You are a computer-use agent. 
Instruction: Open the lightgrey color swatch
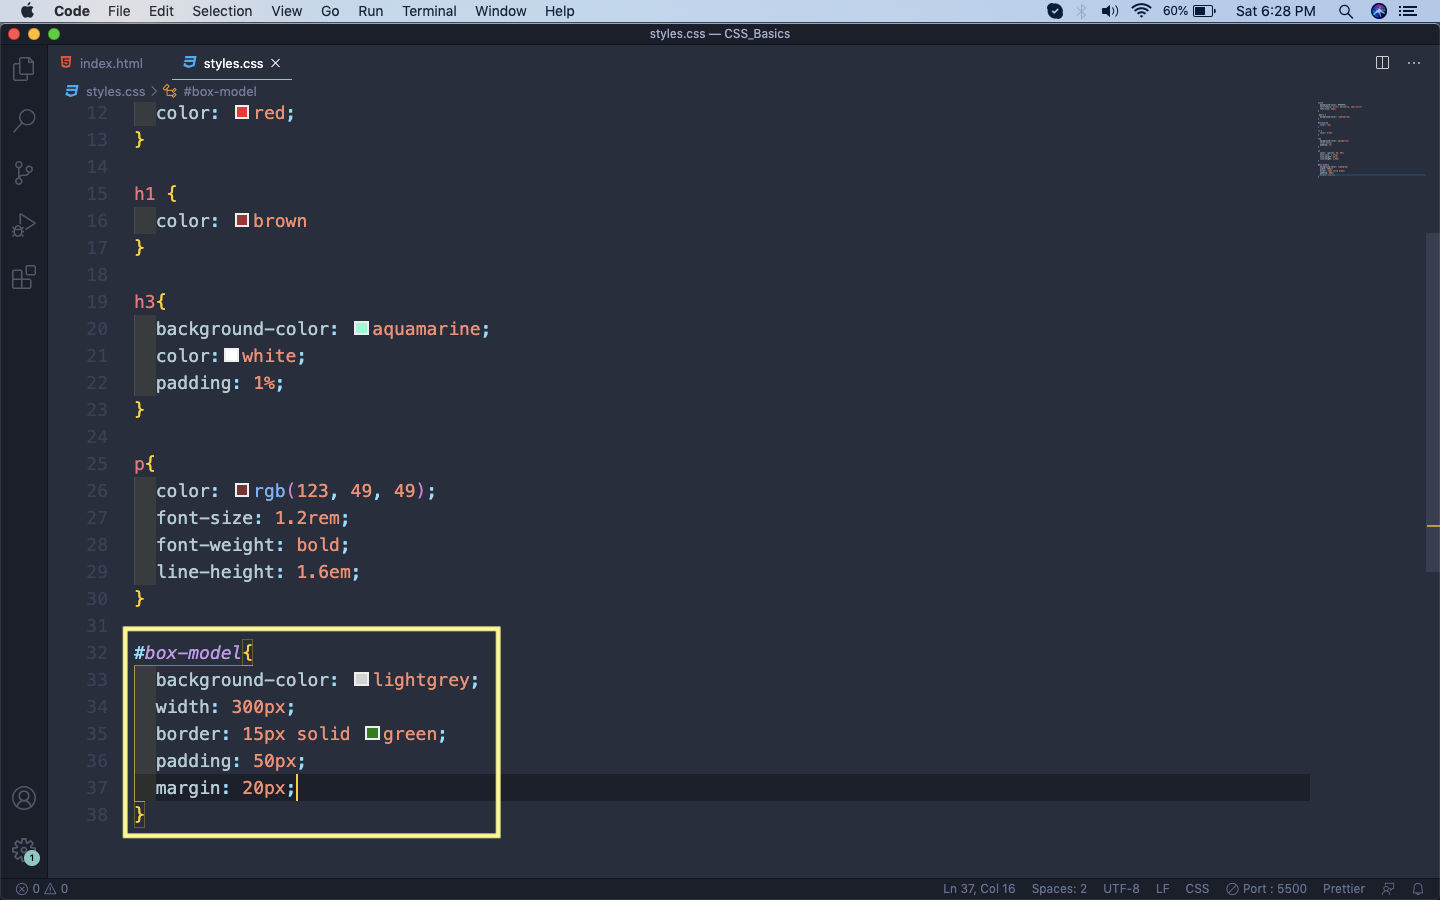(x=361, y=679)
